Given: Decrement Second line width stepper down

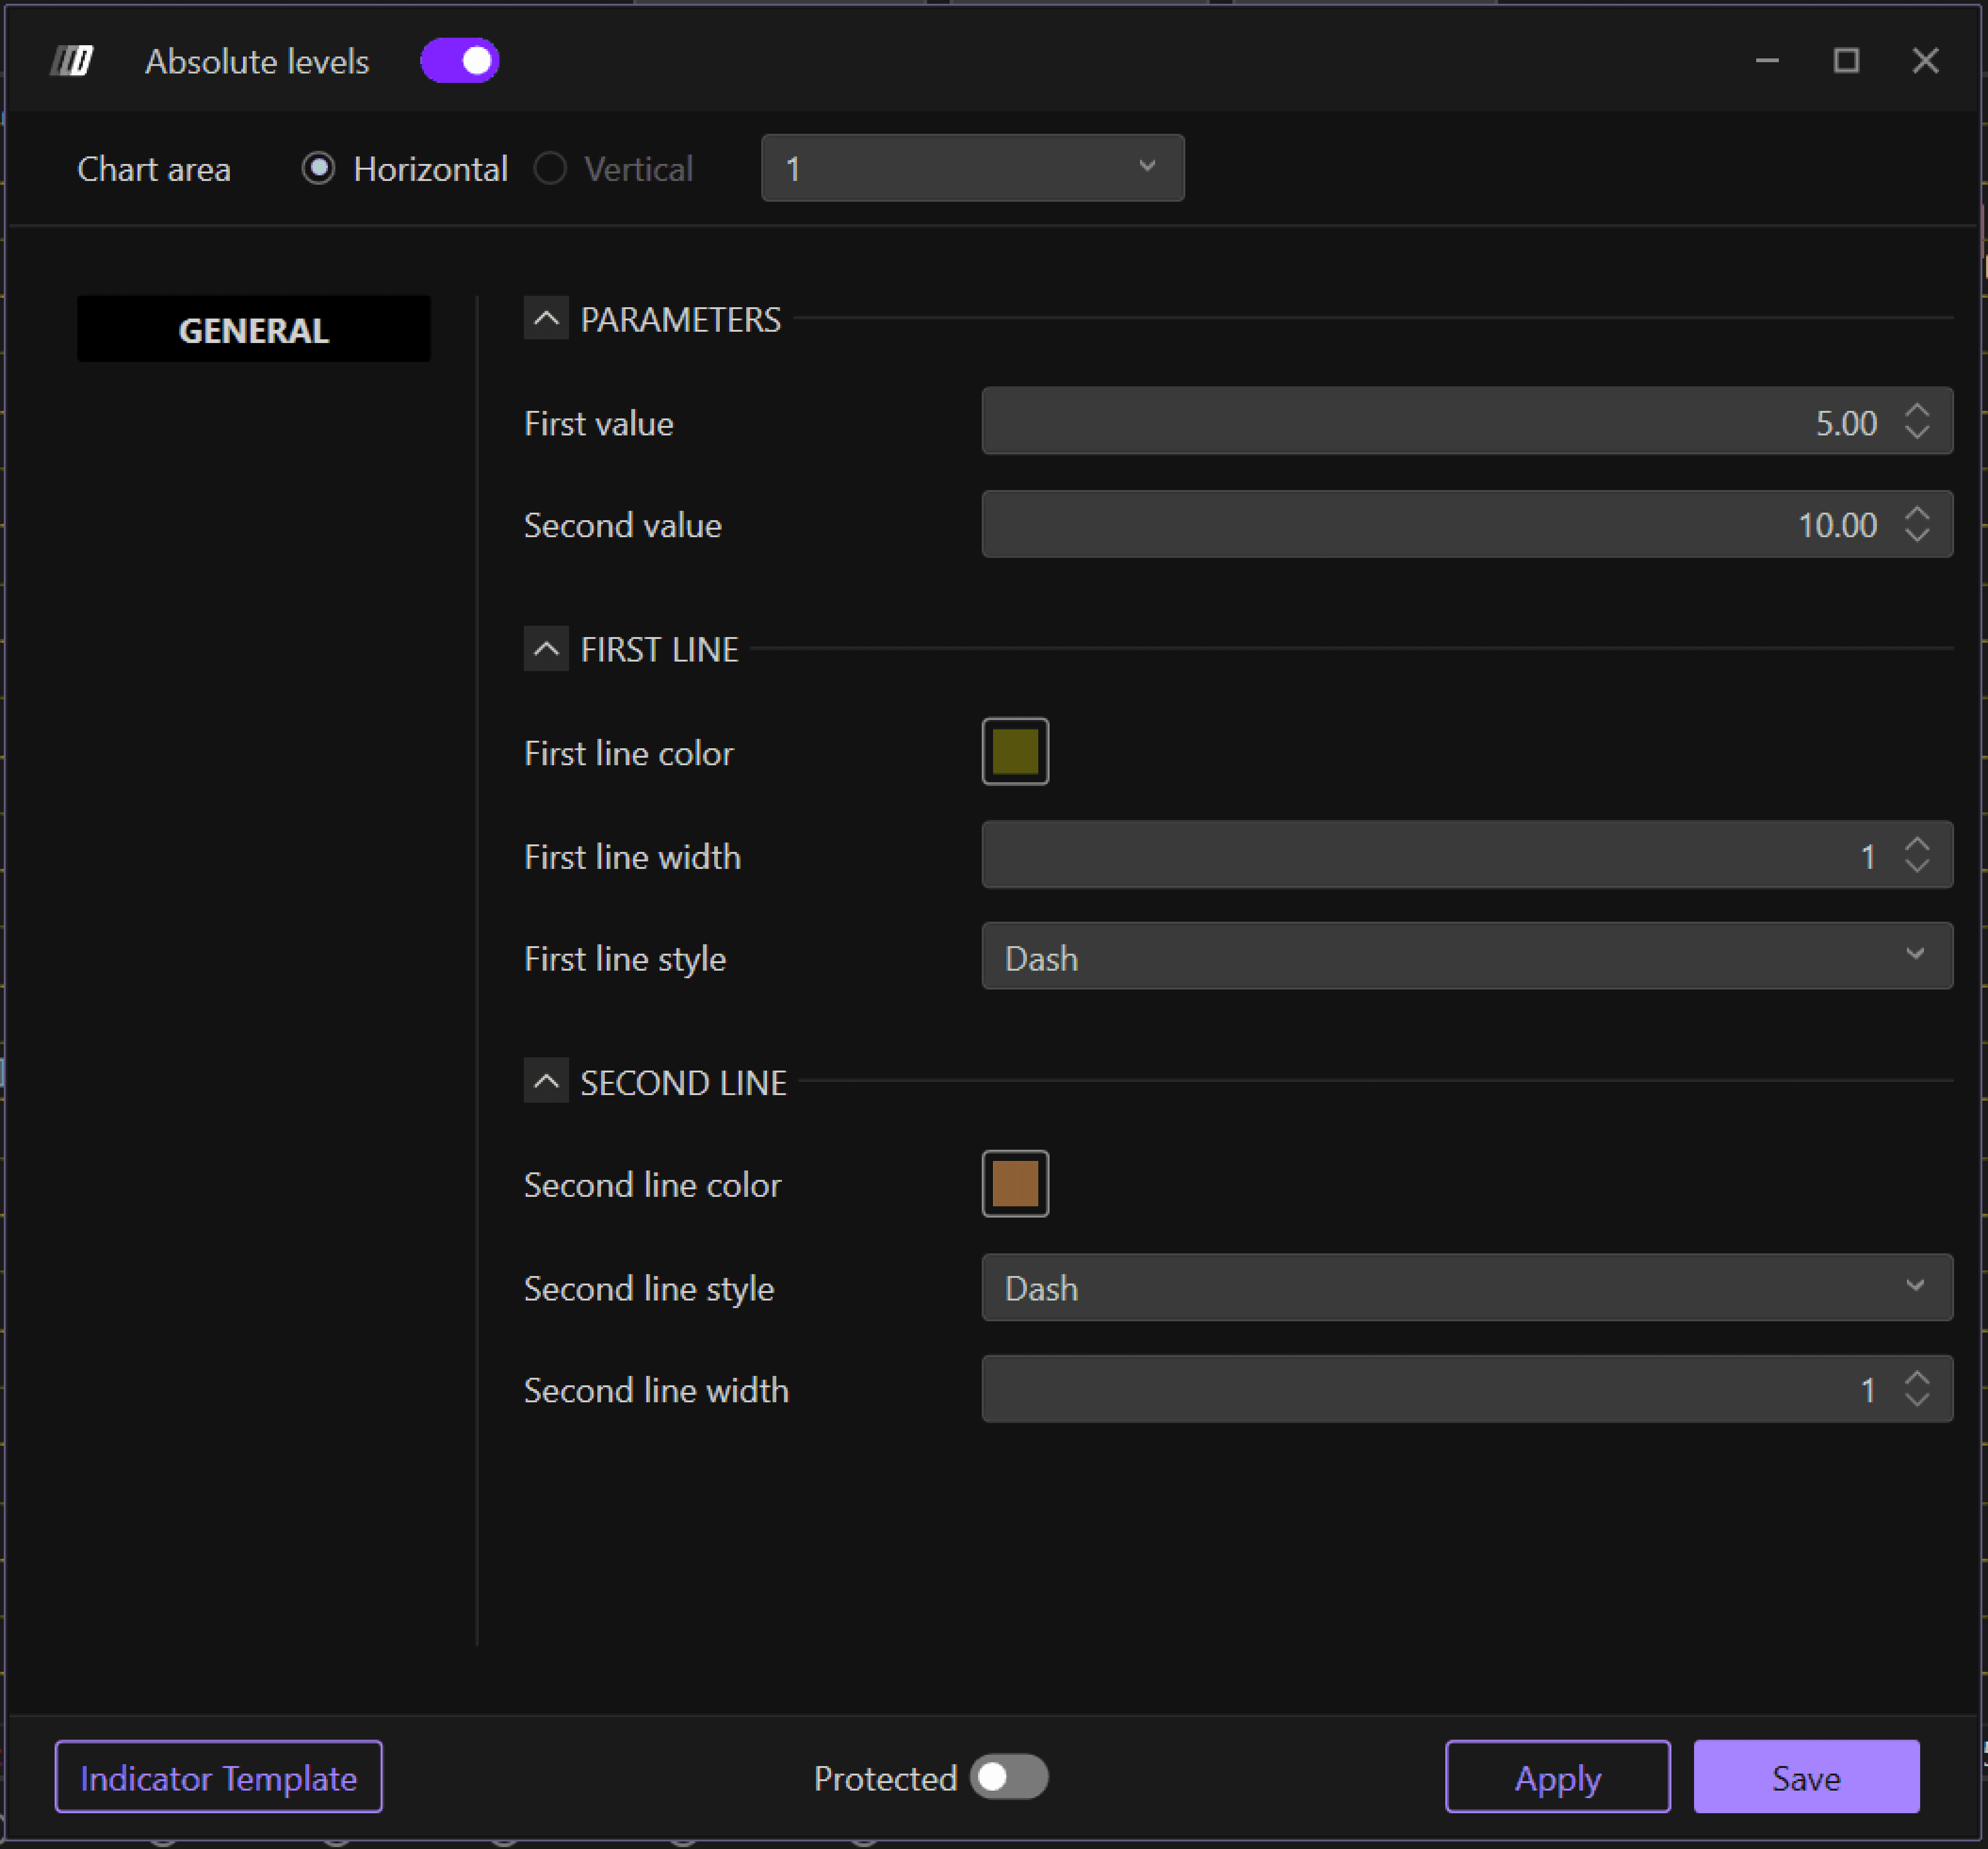Looking at the screenshot, I should pos(1916,1400).
